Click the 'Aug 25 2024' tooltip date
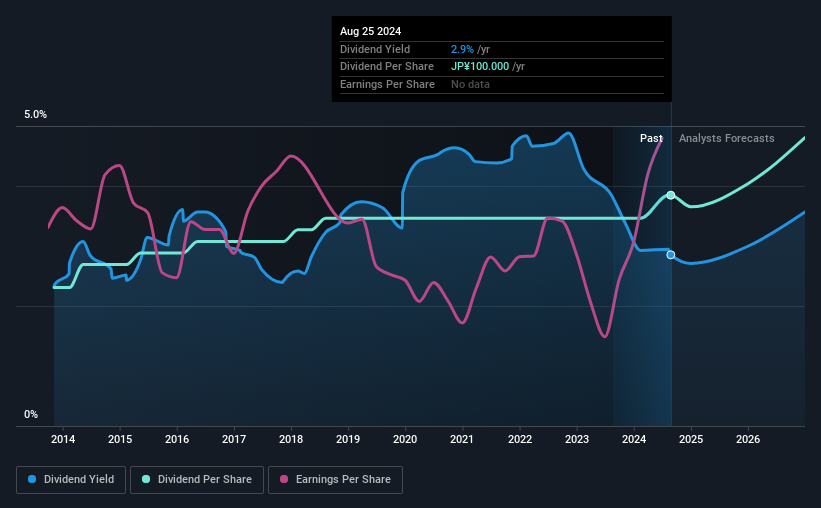This screenshot has width=821, height=508. 371,31
